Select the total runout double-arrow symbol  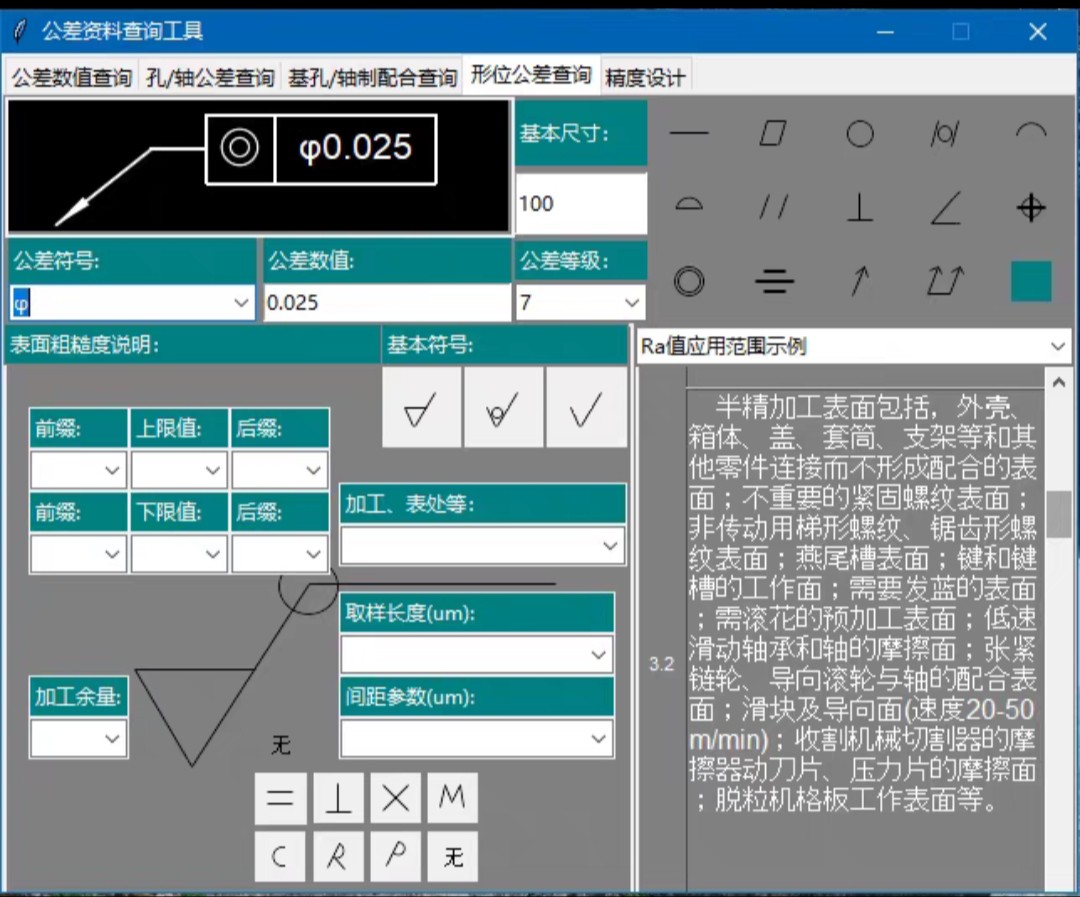click(x=944, y=280)
